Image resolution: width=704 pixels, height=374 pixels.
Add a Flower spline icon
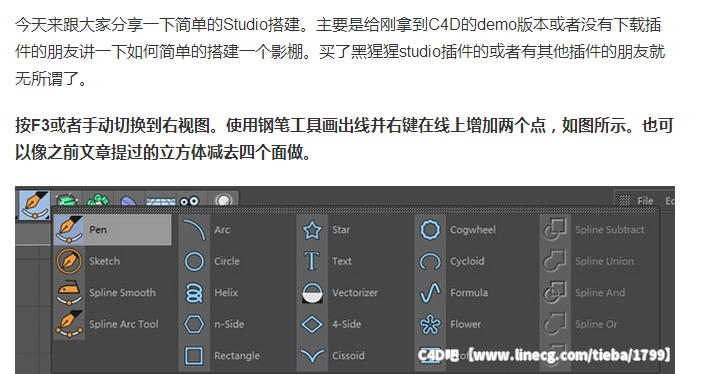tap(430, 324)
